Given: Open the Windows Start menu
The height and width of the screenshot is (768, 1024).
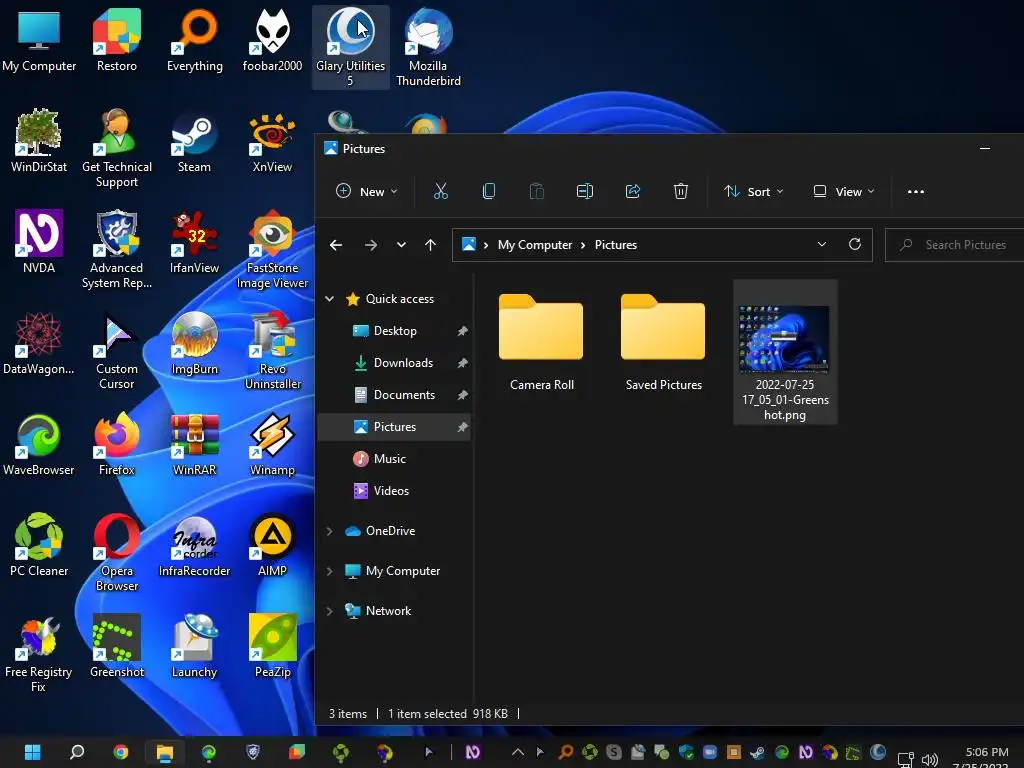Looking at the screenshot, I should 33,752.
